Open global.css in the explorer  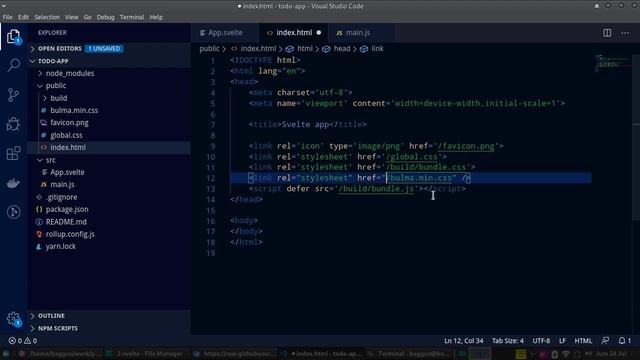[x=109, y=135]
